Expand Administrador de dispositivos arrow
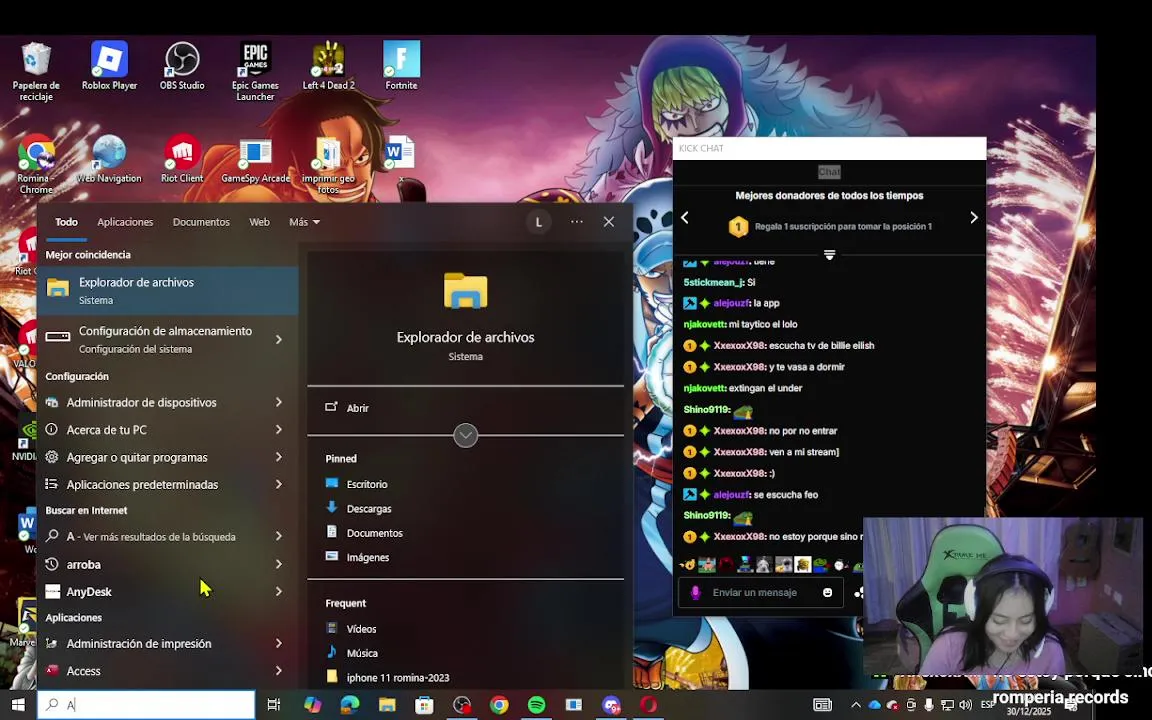This screenshot has height=720, width=1152. pos(279,402)
